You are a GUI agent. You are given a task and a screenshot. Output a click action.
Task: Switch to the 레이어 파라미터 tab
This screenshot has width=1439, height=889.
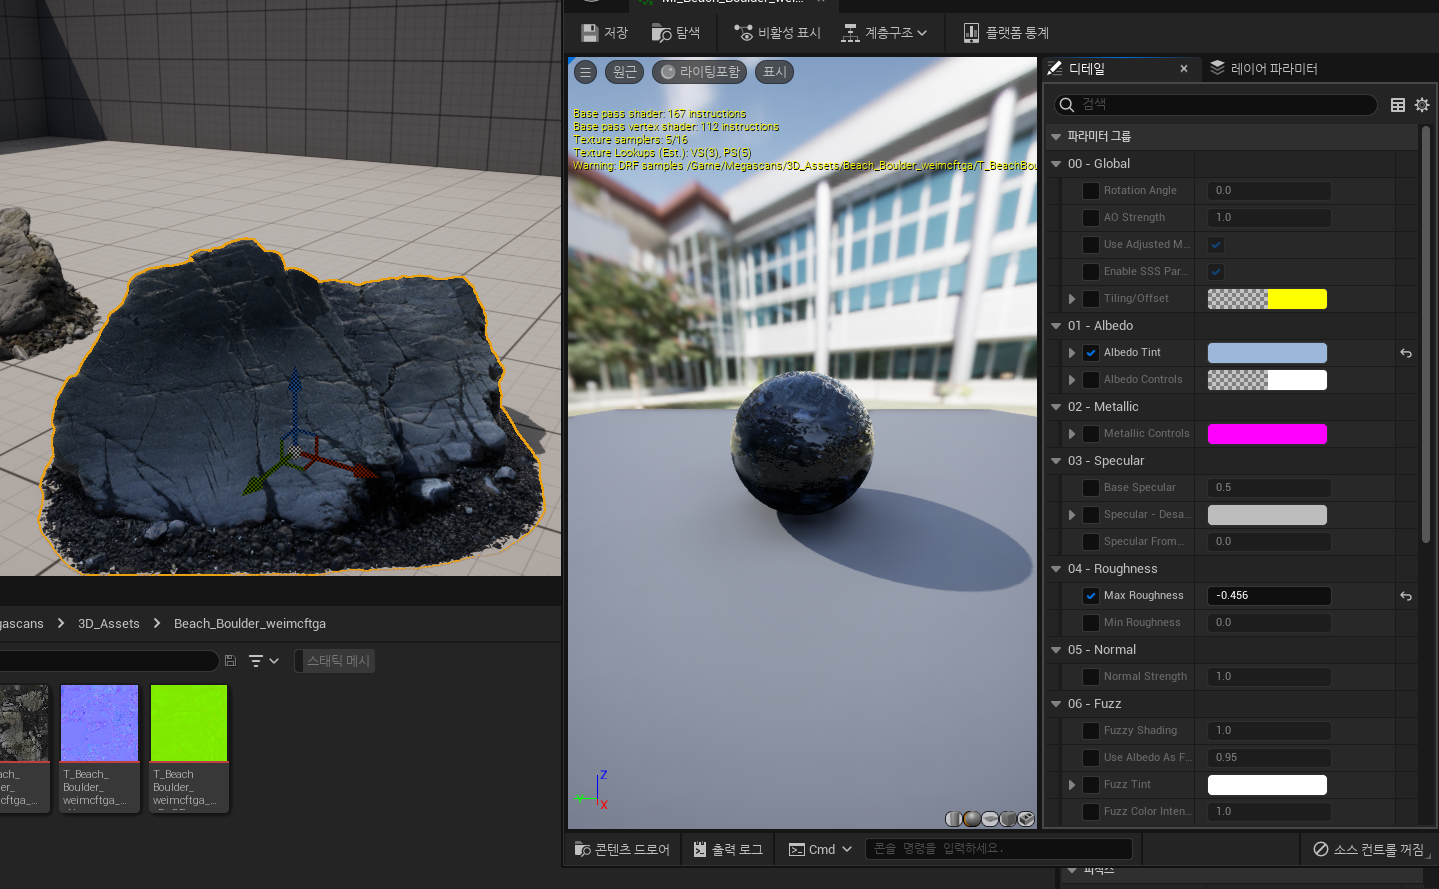click(x=1263, y=69)
